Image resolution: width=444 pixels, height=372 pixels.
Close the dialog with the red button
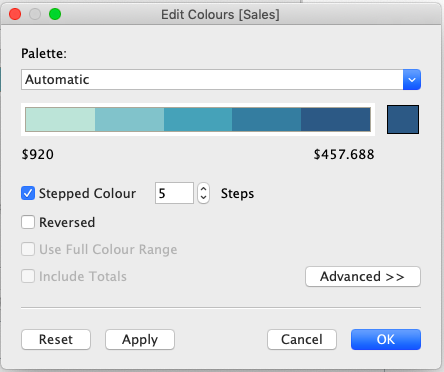tap(15, 14)
